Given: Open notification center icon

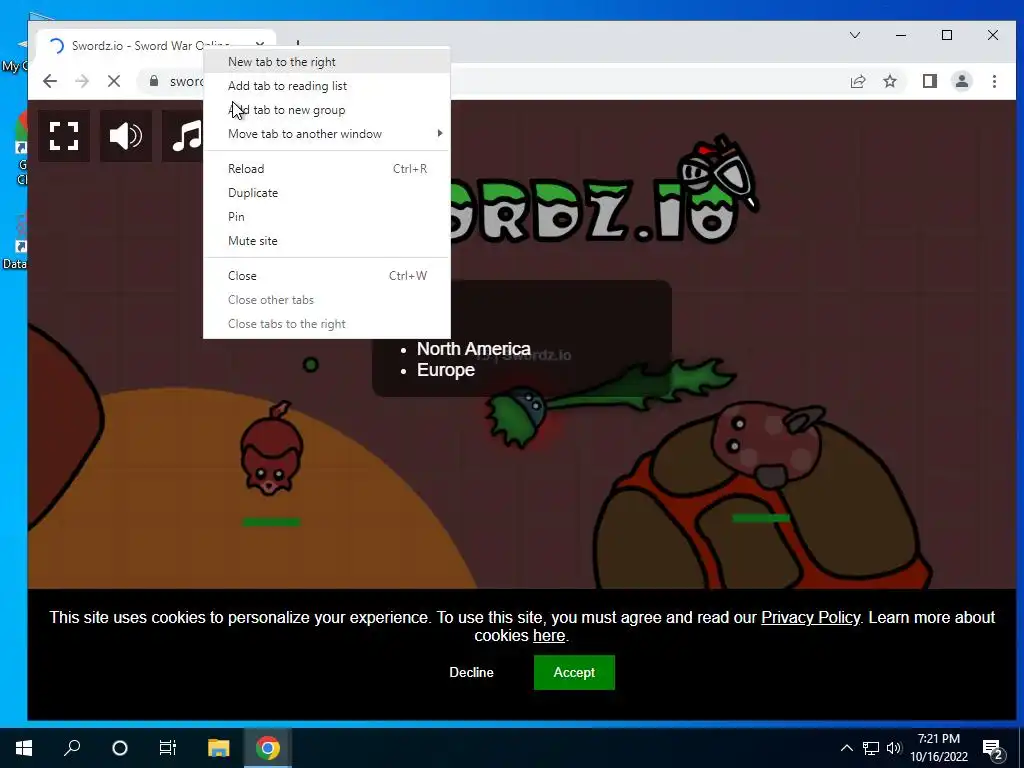Looking at the screenshot, I should click(993, 748).
